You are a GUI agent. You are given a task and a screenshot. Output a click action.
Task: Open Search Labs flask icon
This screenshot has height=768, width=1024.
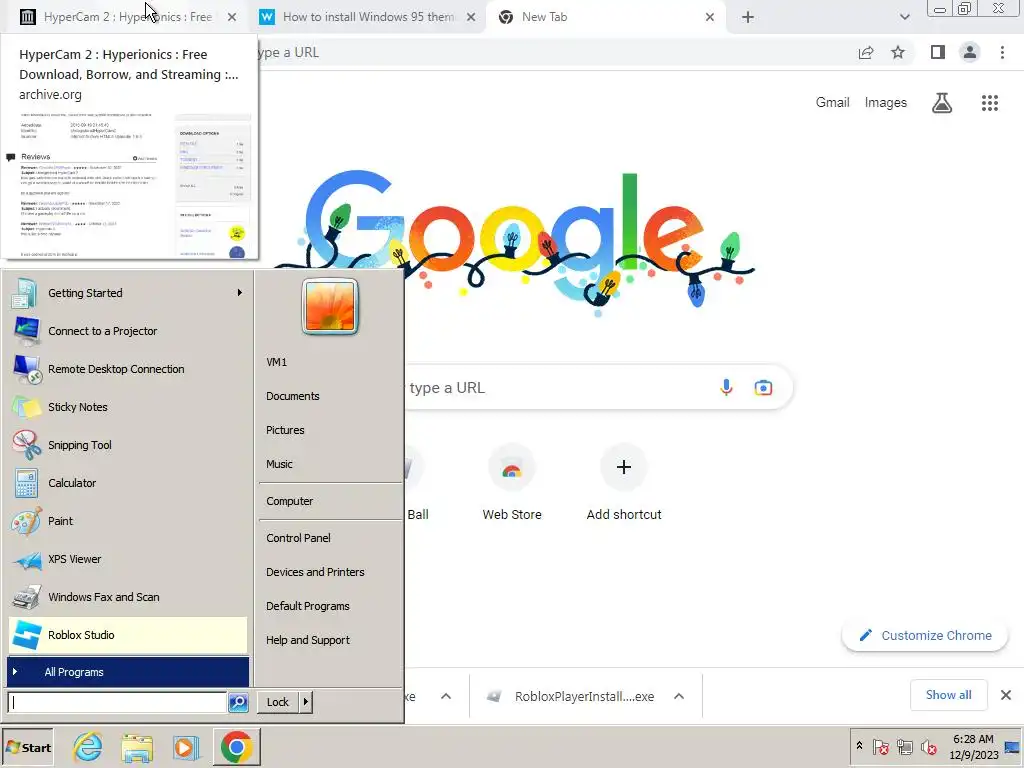point(942,103)
